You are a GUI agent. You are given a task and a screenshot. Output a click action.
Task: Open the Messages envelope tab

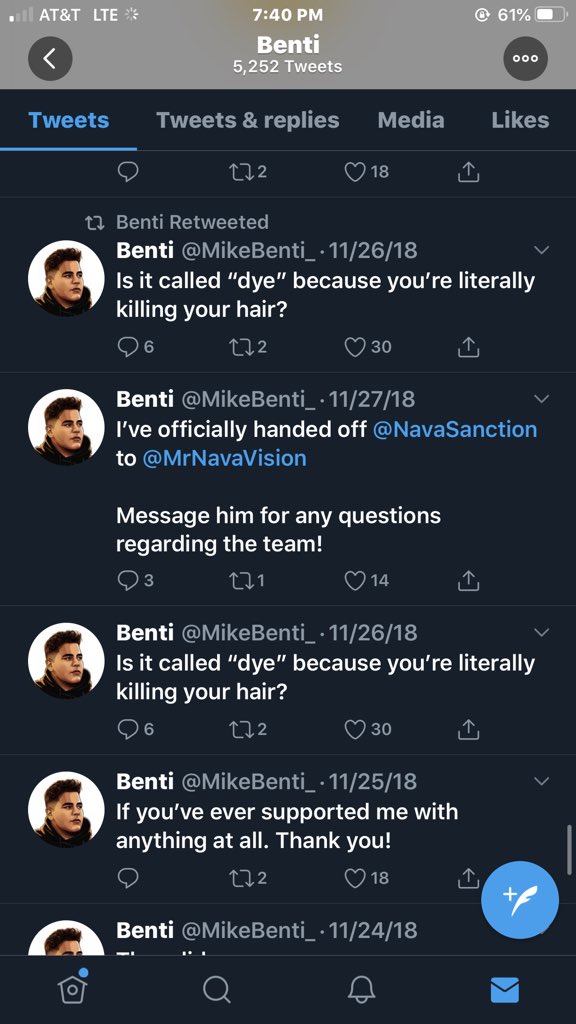pyautogui.click(x=504, y=989)
